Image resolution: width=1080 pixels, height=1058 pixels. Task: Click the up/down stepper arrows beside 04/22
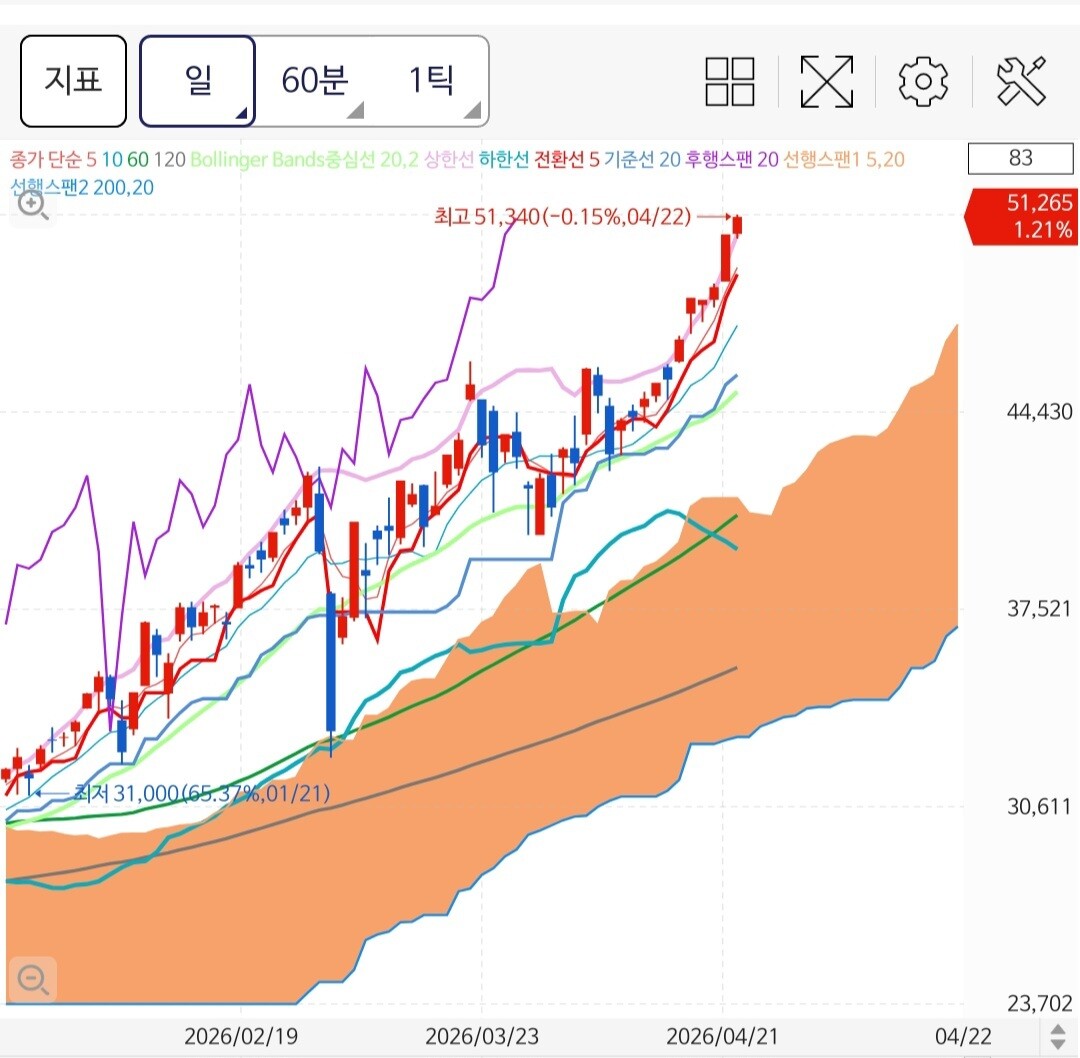click(1057, 1037)
